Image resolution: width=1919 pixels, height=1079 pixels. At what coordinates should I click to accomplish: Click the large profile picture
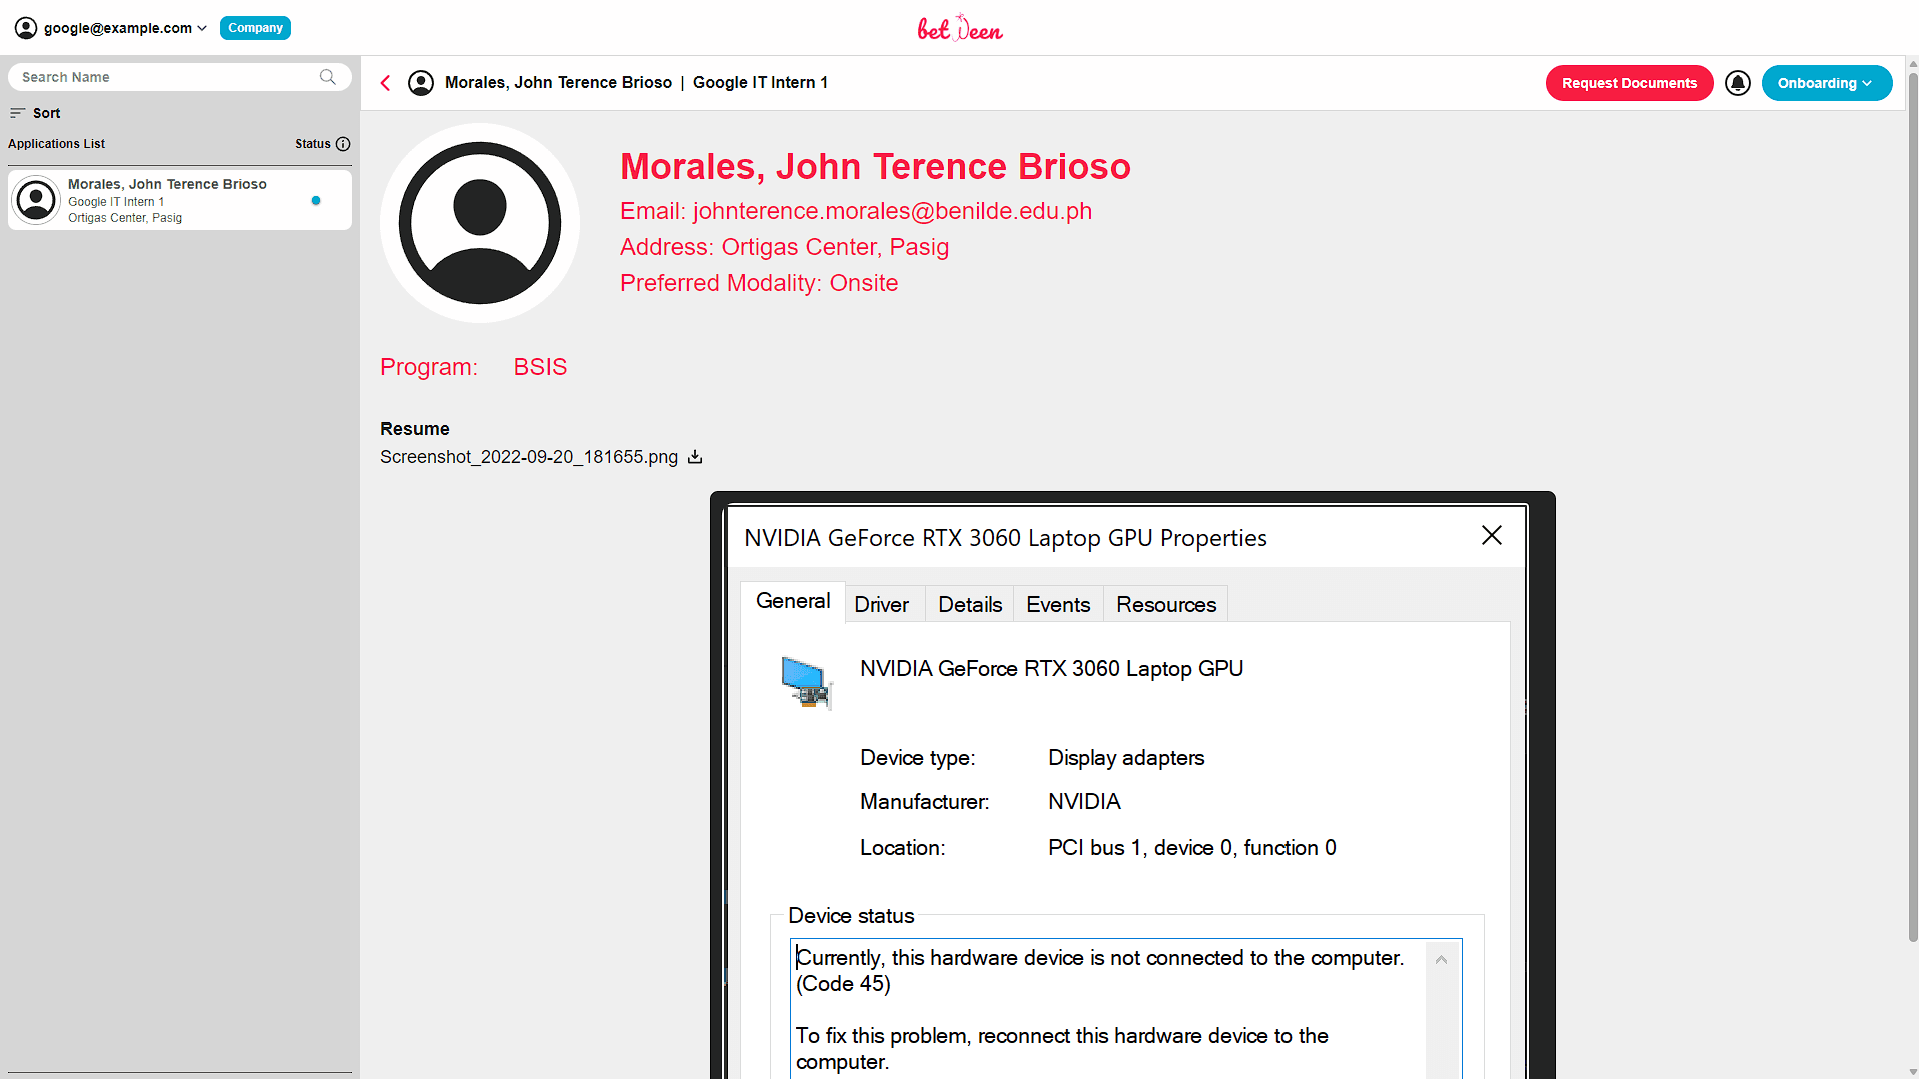[x=480, y=223]
